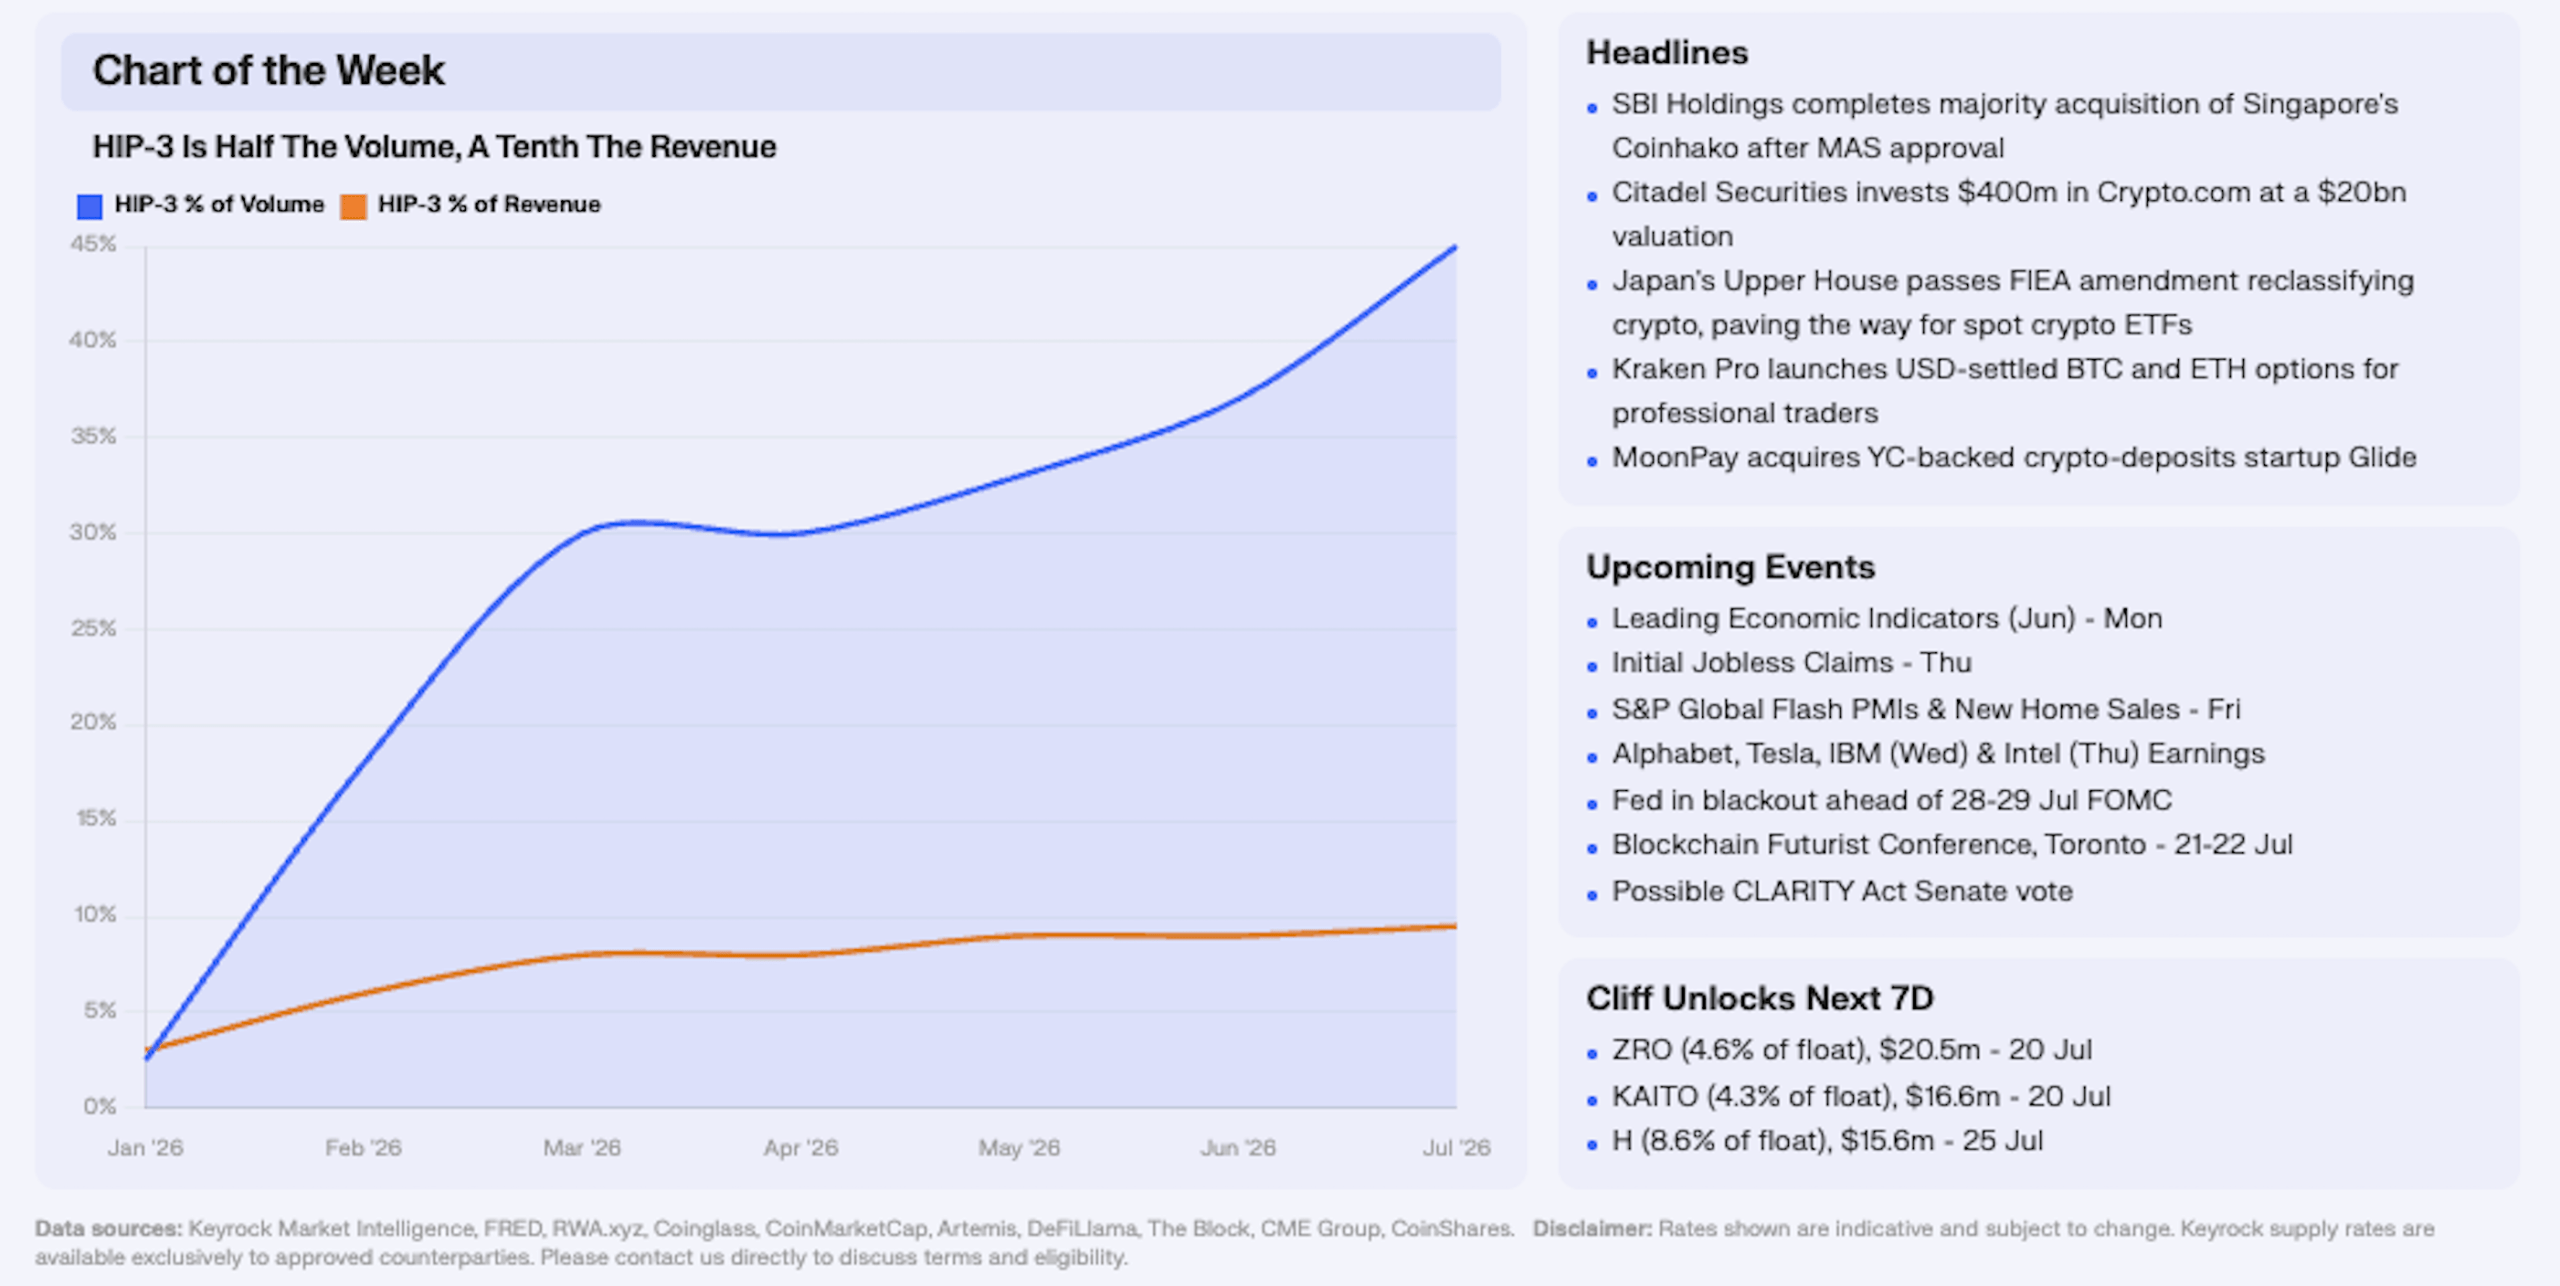
Task: Click 'Initial Jobless Claims - Thu' event
Action: (x=1792, y=663)
